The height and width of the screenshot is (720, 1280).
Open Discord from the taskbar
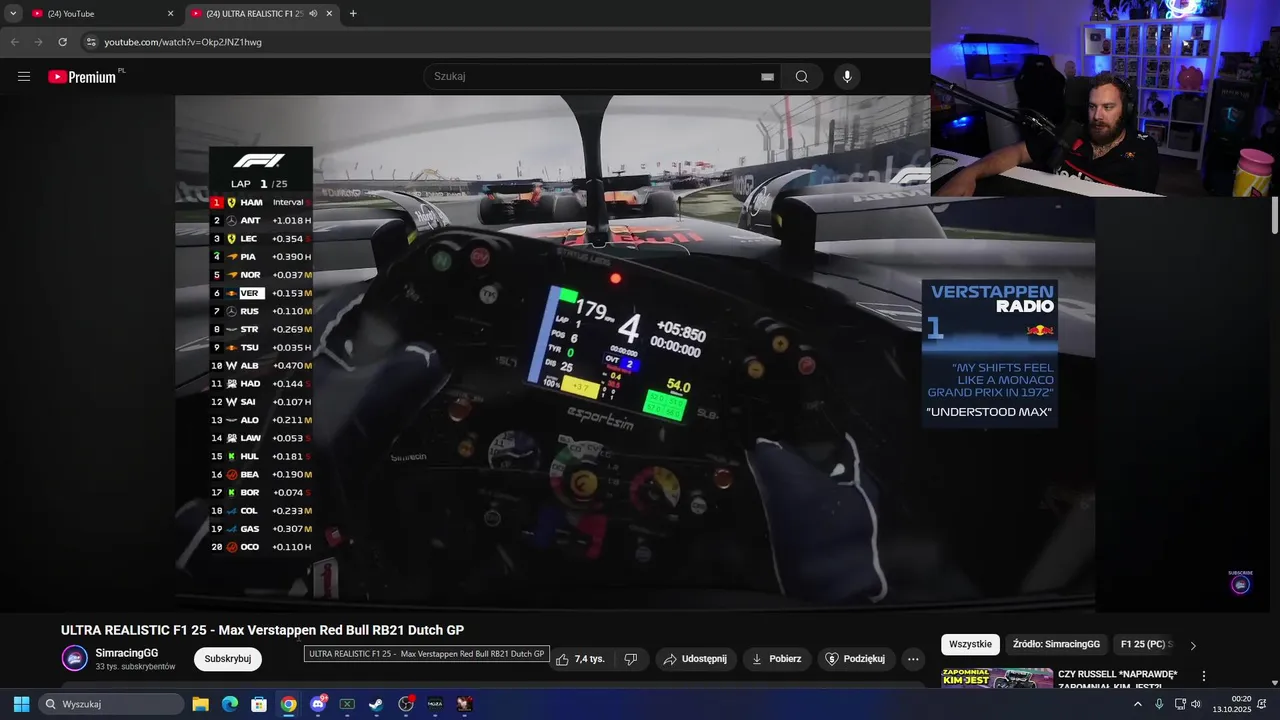(x=318, y=704)
